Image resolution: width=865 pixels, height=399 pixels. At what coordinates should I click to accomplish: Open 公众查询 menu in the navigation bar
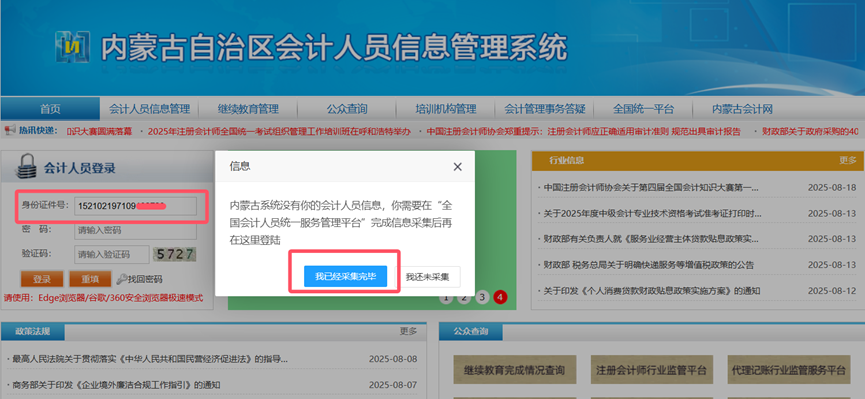346,109
